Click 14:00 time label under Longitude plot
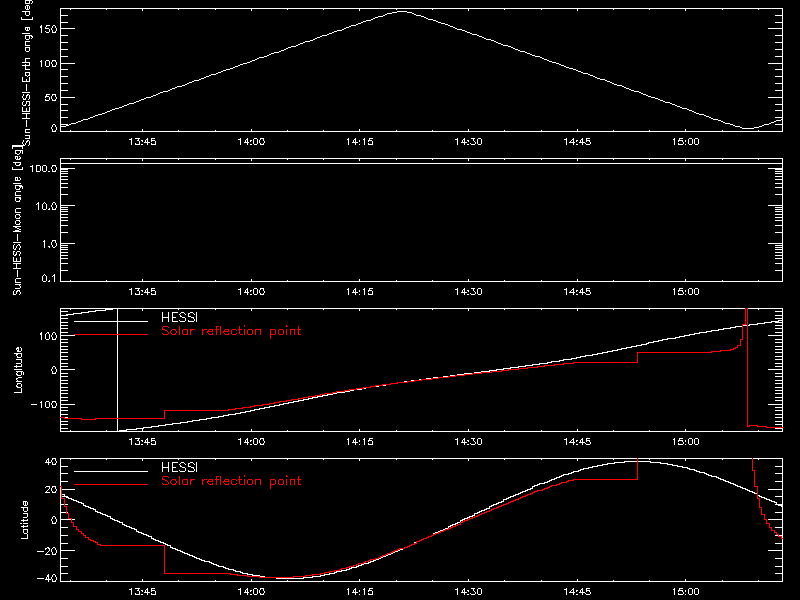The image size is (800, 600). pos(251,442)
